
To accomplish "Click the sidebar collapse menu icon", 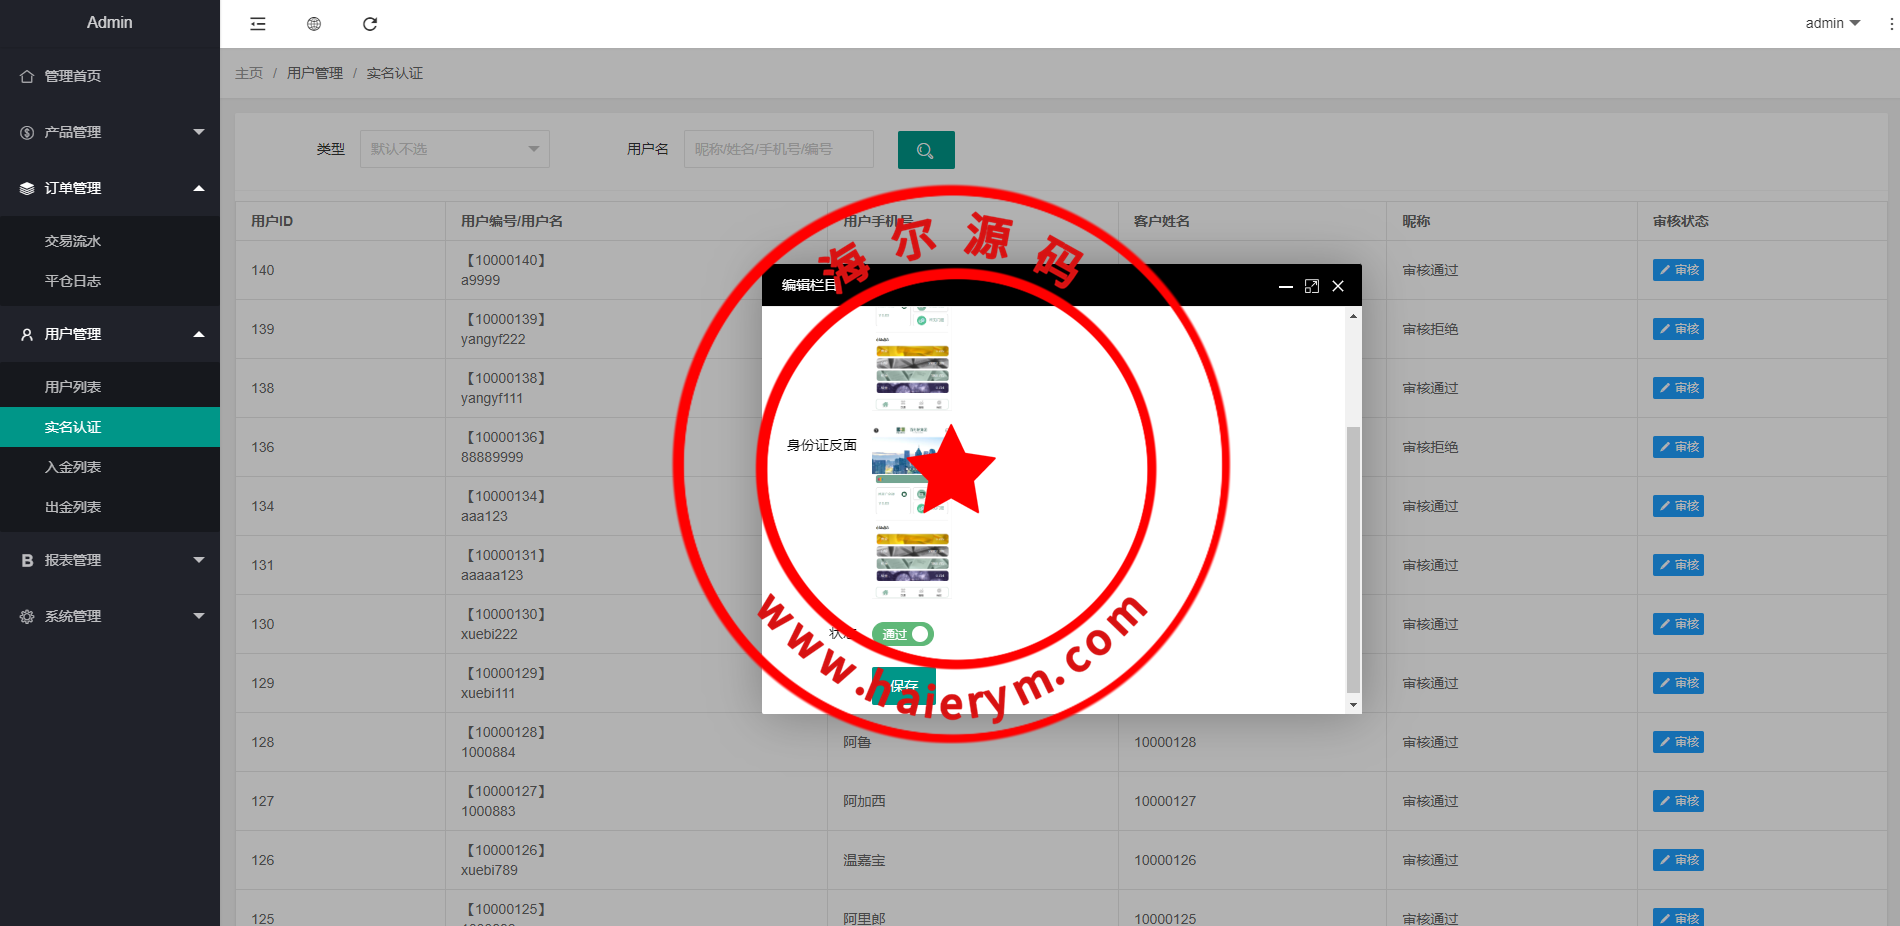I will pos(258,24).
